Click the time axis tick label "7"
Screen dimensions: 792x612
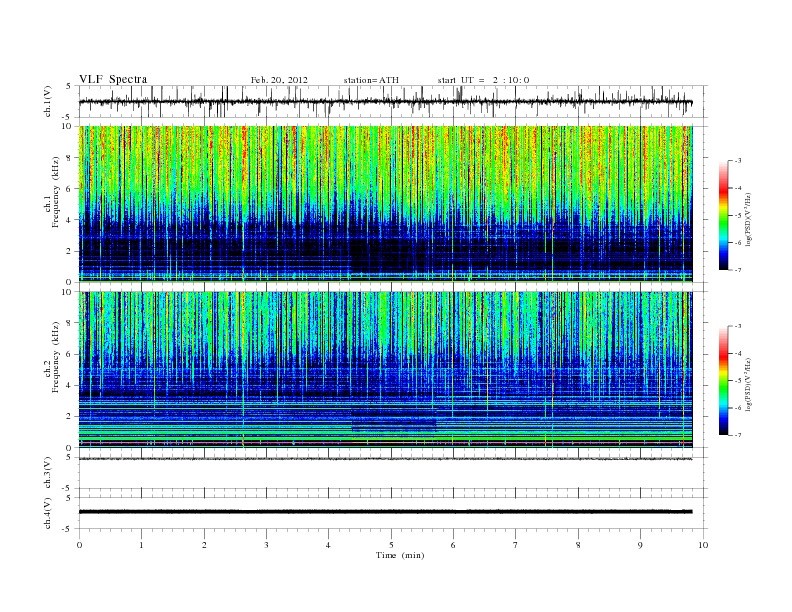[x=516, y=545]
